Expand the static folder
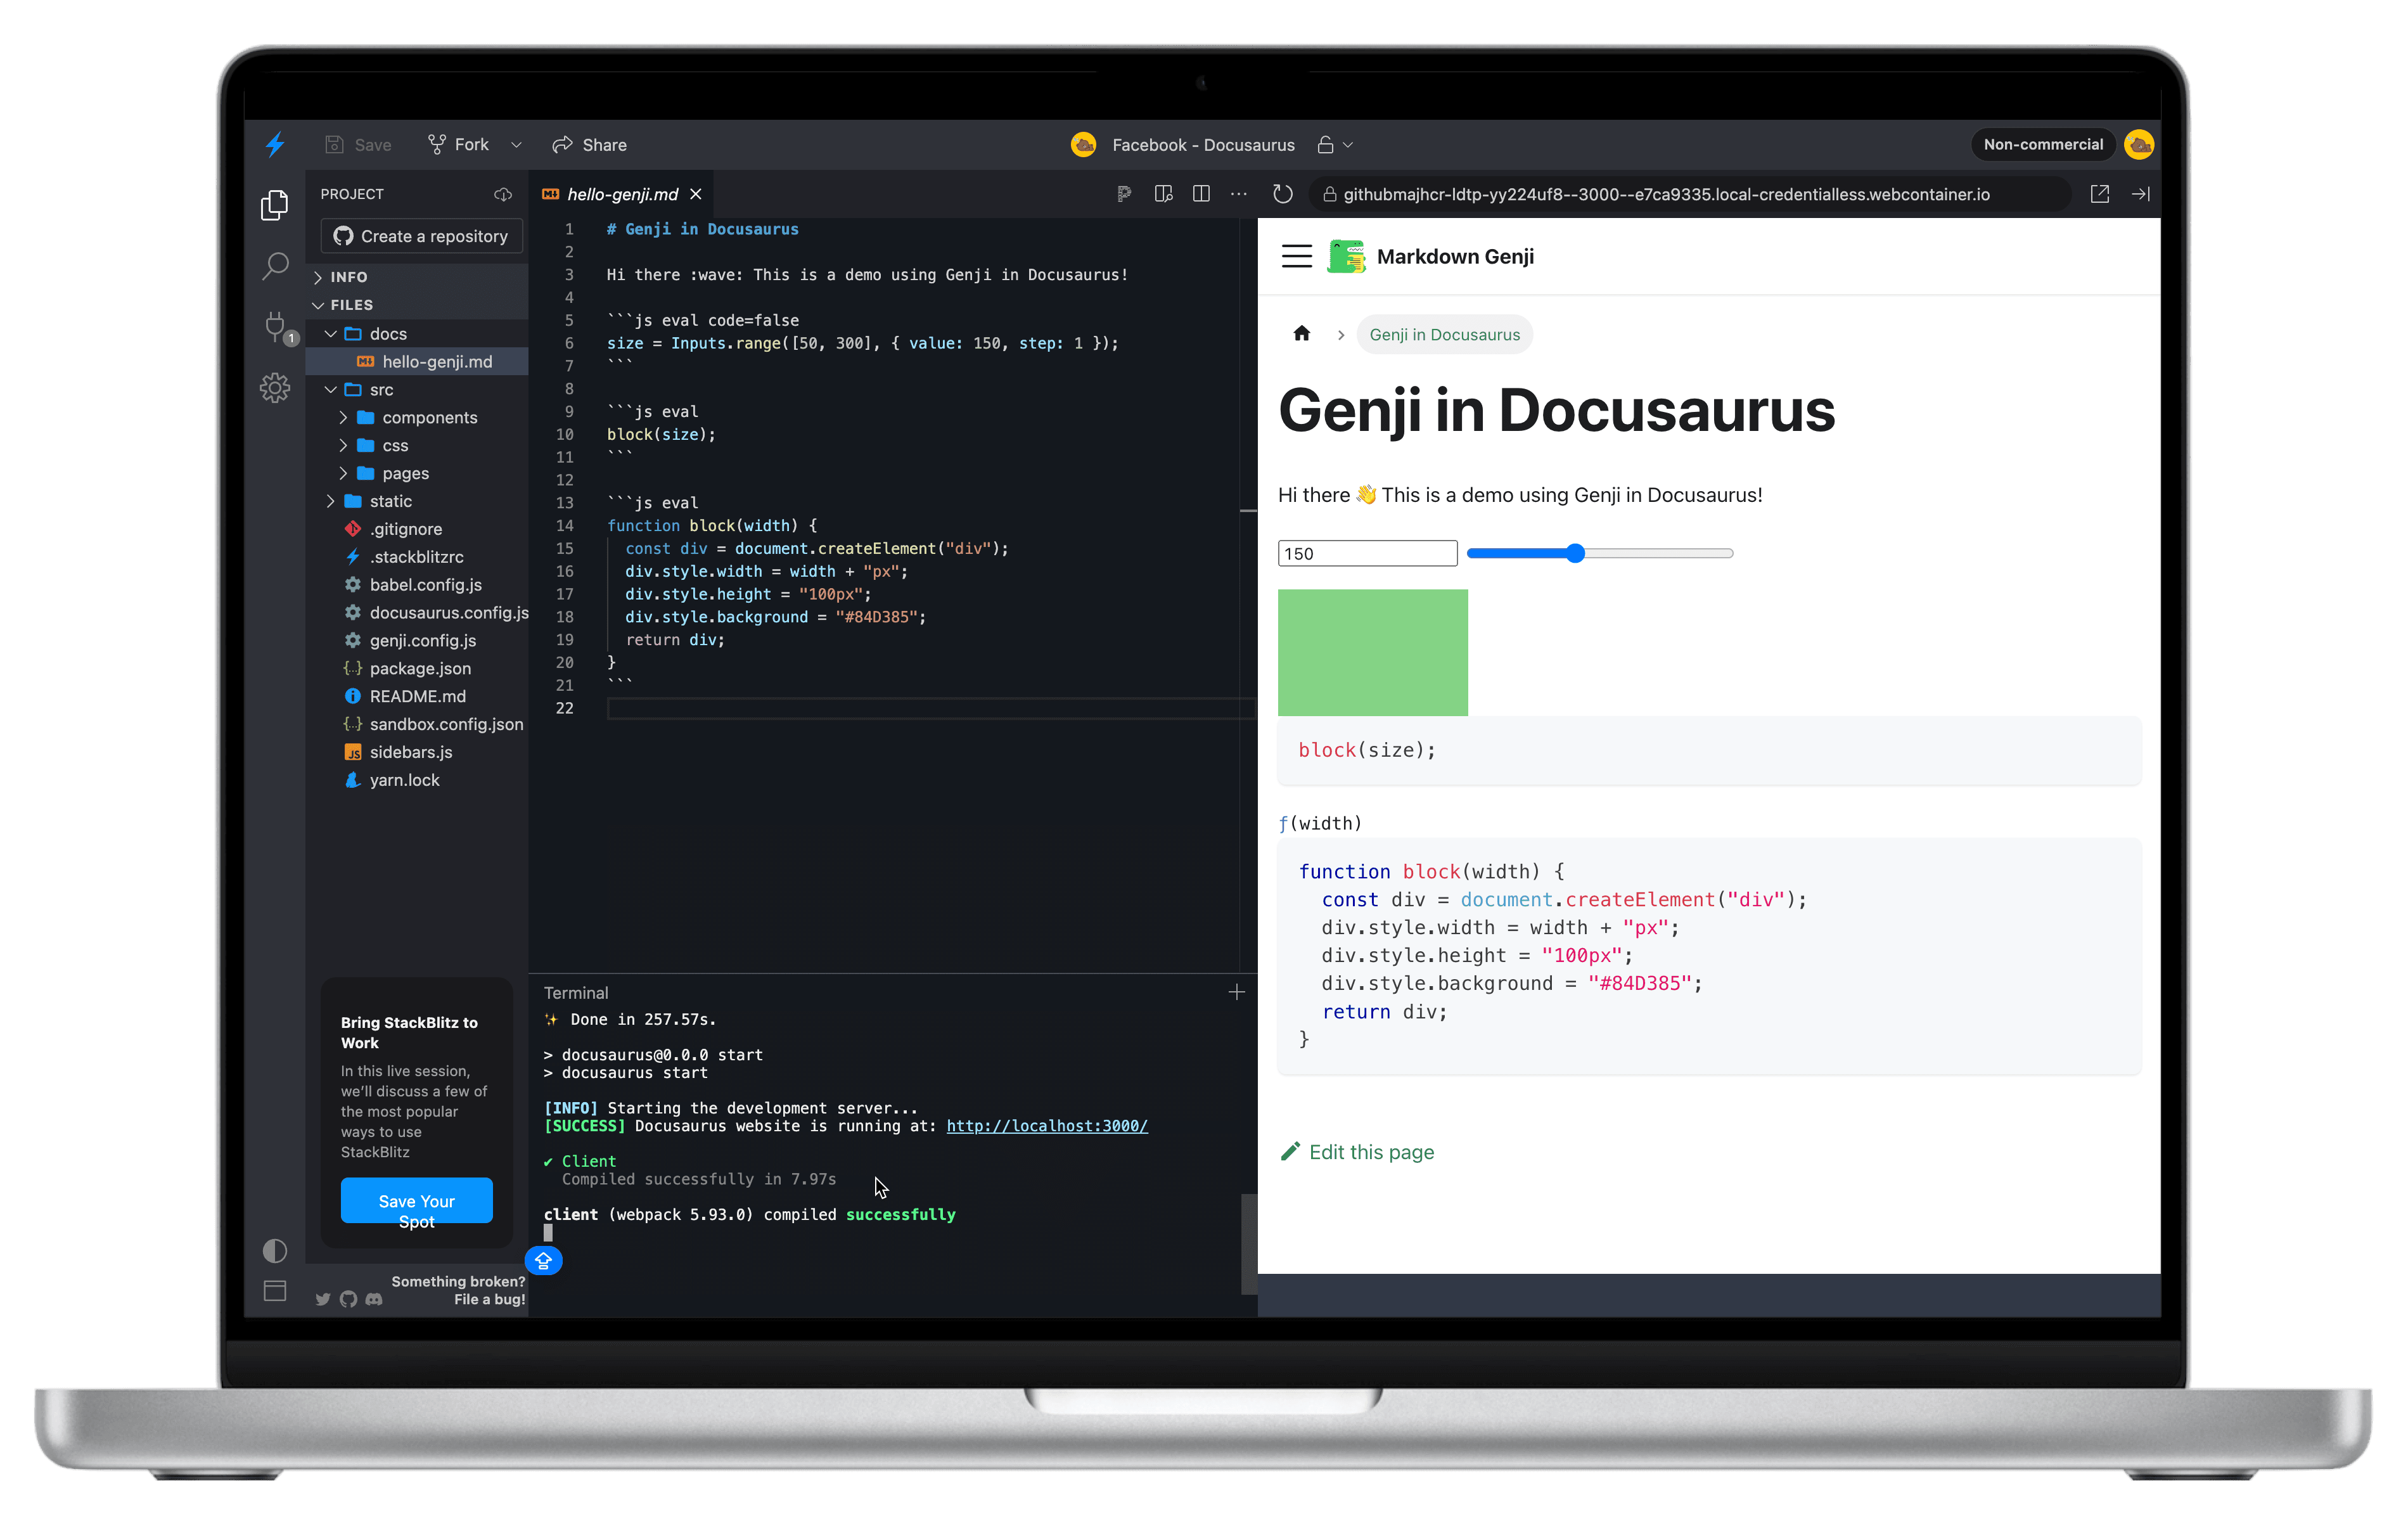This screenshot has width=2408, height=1521. click(x=417, y=501)
